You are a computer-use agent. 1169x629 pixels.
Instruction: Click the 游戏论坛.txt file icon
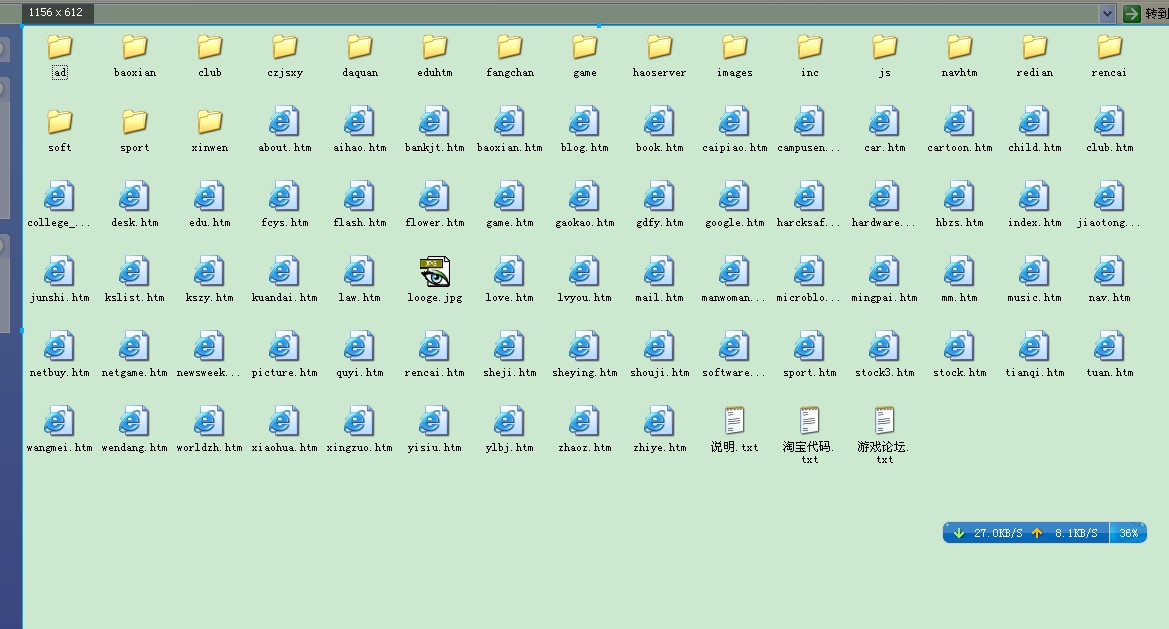pos(884,422)
